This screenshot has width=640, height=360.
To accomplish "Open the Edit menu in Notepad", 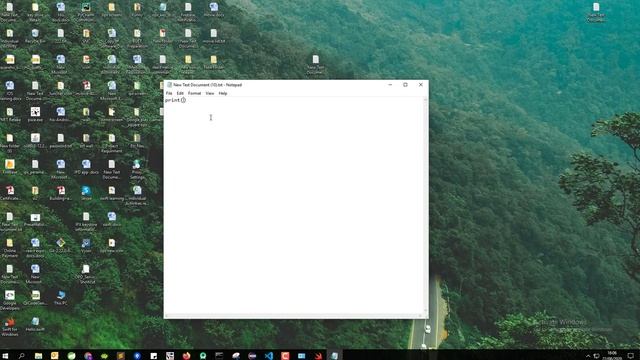I will click(180, 93).
